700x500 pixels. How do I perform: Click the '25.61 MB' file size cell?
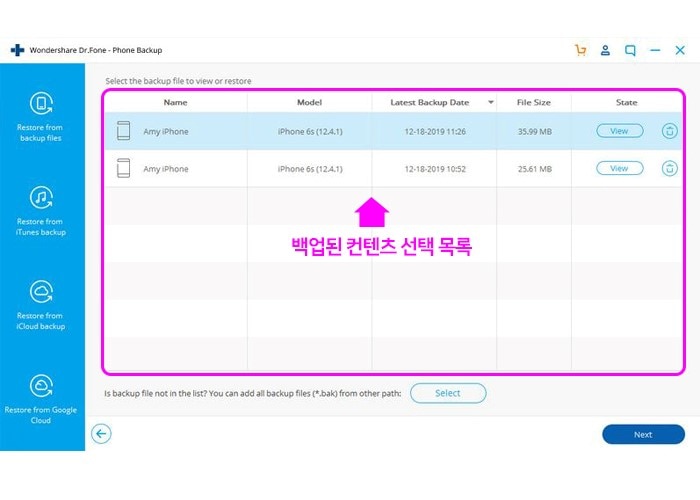pyautogui.click(x=534, y=169)
